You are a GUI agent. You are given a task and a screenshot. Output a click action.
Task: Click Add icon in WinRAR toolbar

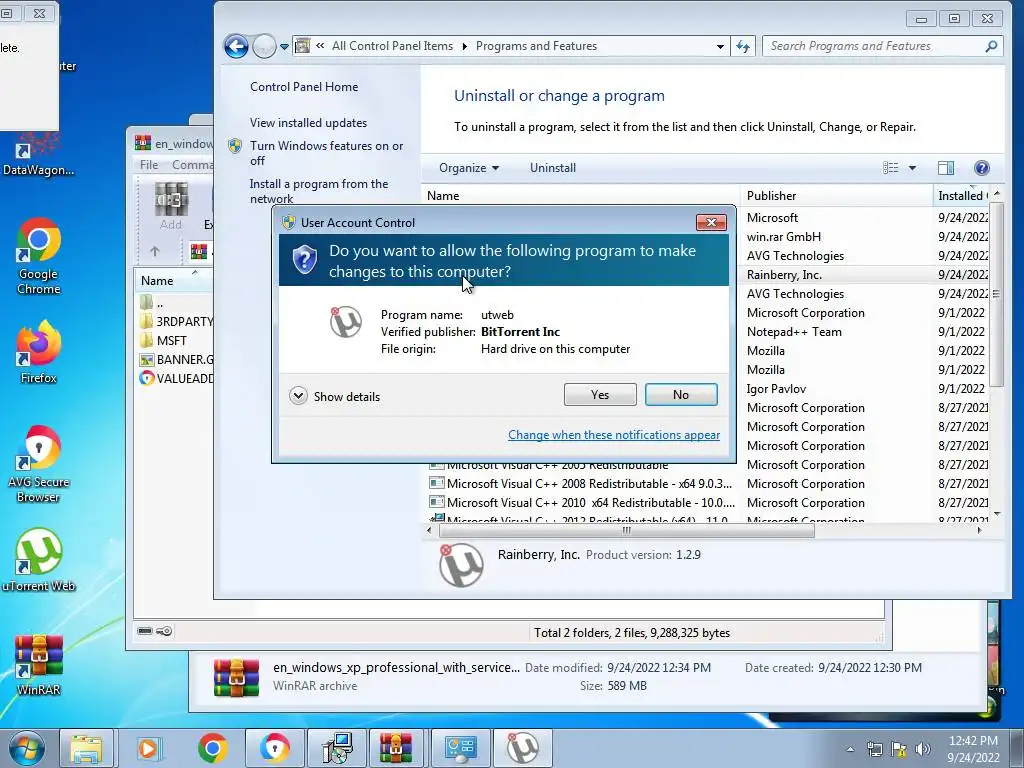coord(170,206)
